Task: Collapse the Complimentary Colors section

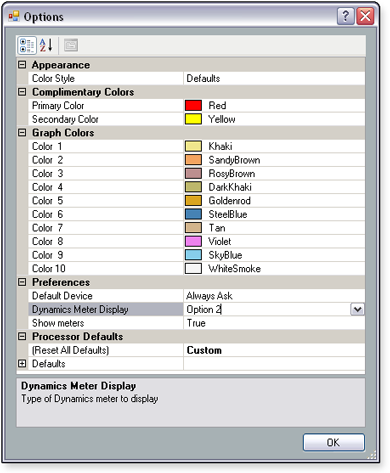Action: (x=22, y=92)
